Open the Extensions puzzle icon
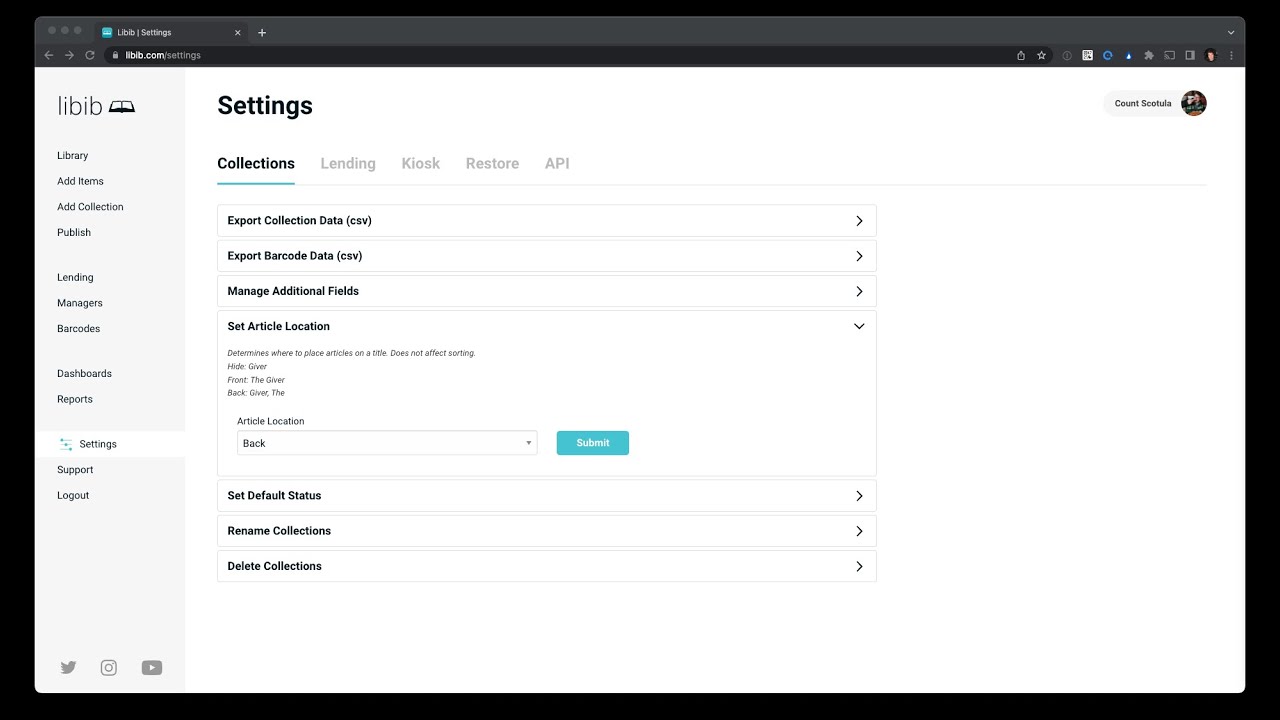Image resolution: width=1280 pixels, height=720 pixels. point(1149,55)
